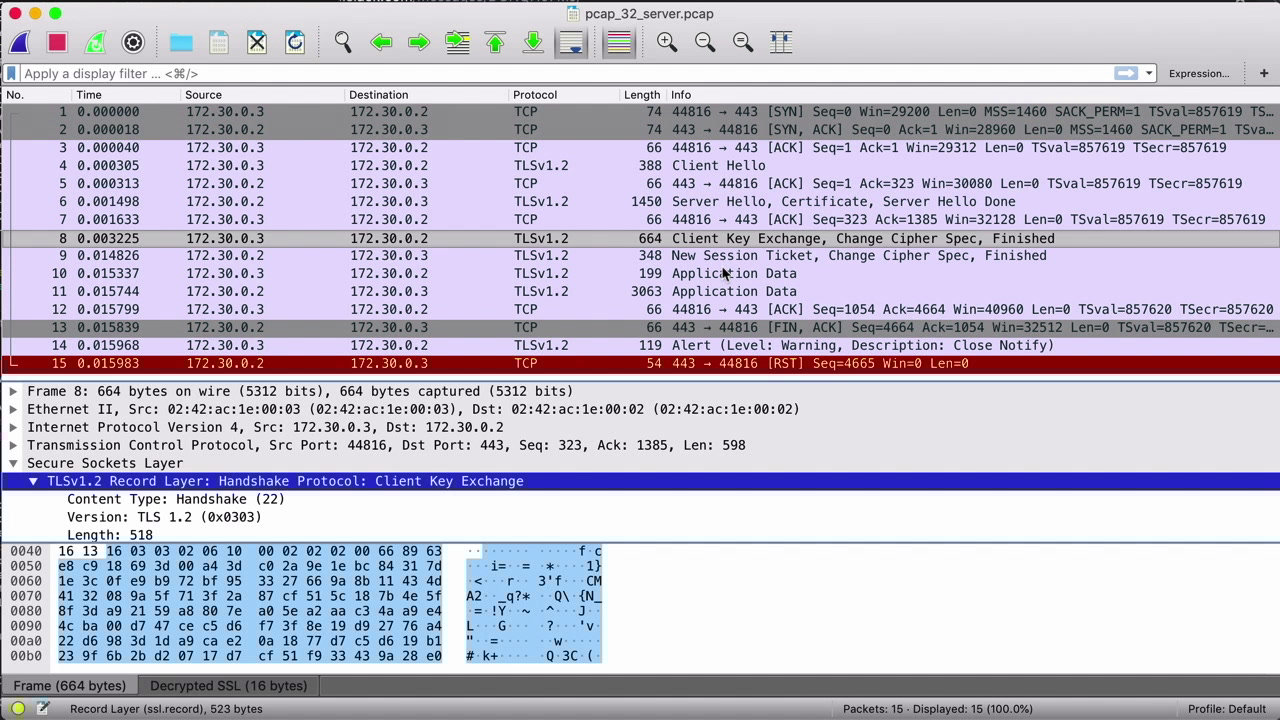Sort by the Info column header
This screenshot has height=720, width=1280.
972,95
